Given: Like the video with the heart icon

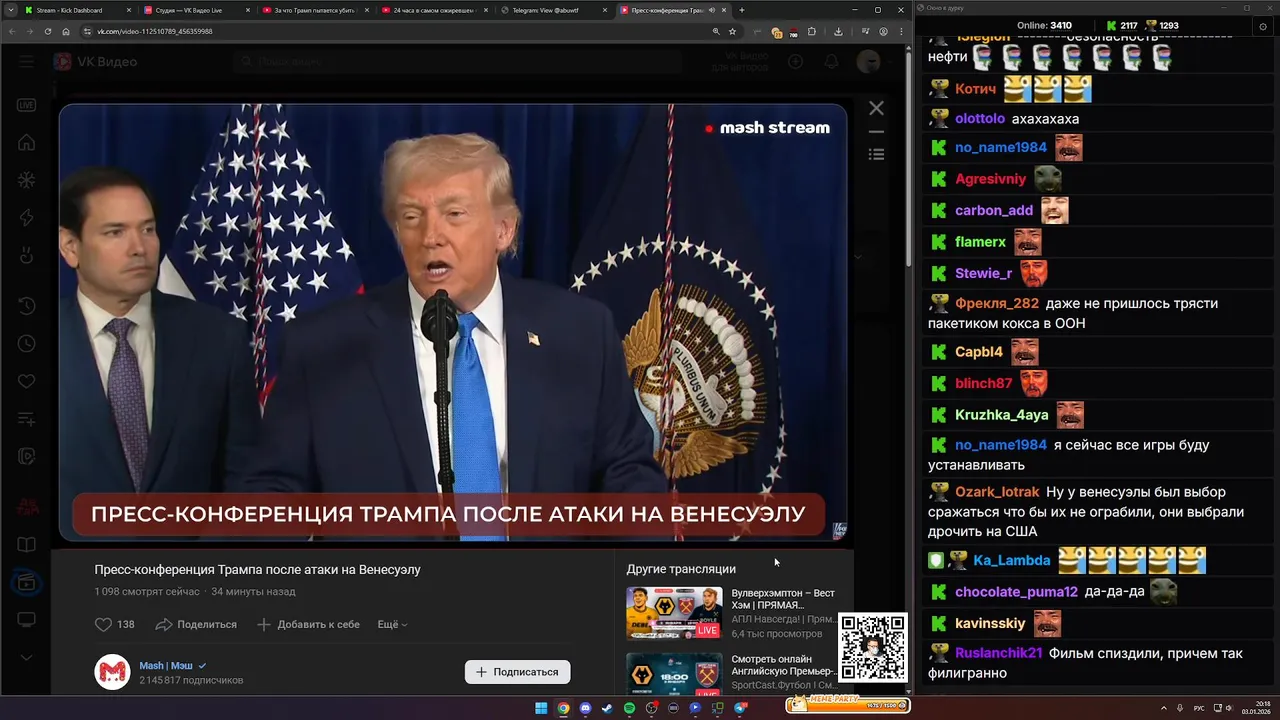Looking at the screenshot, I should [103, 624].
